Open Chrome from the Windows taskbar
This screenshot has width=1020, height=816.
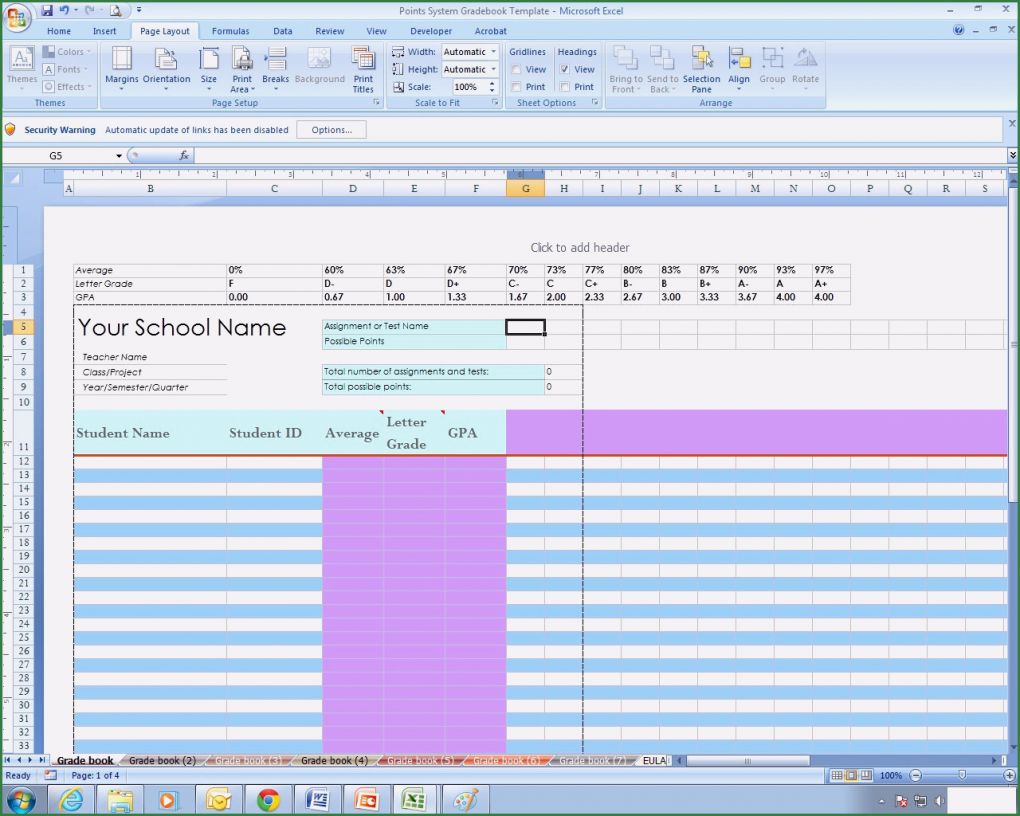click(x=267, y=800)
